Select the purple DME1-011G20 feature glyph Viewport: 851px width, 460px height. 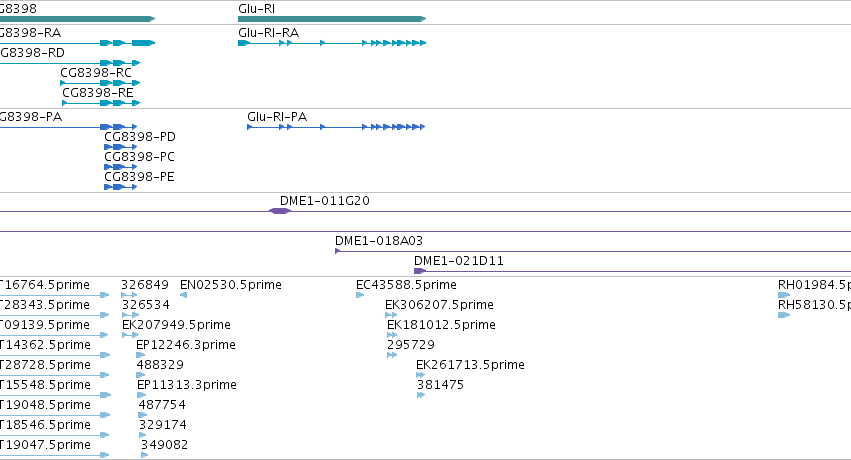click(x=280, y=211)
